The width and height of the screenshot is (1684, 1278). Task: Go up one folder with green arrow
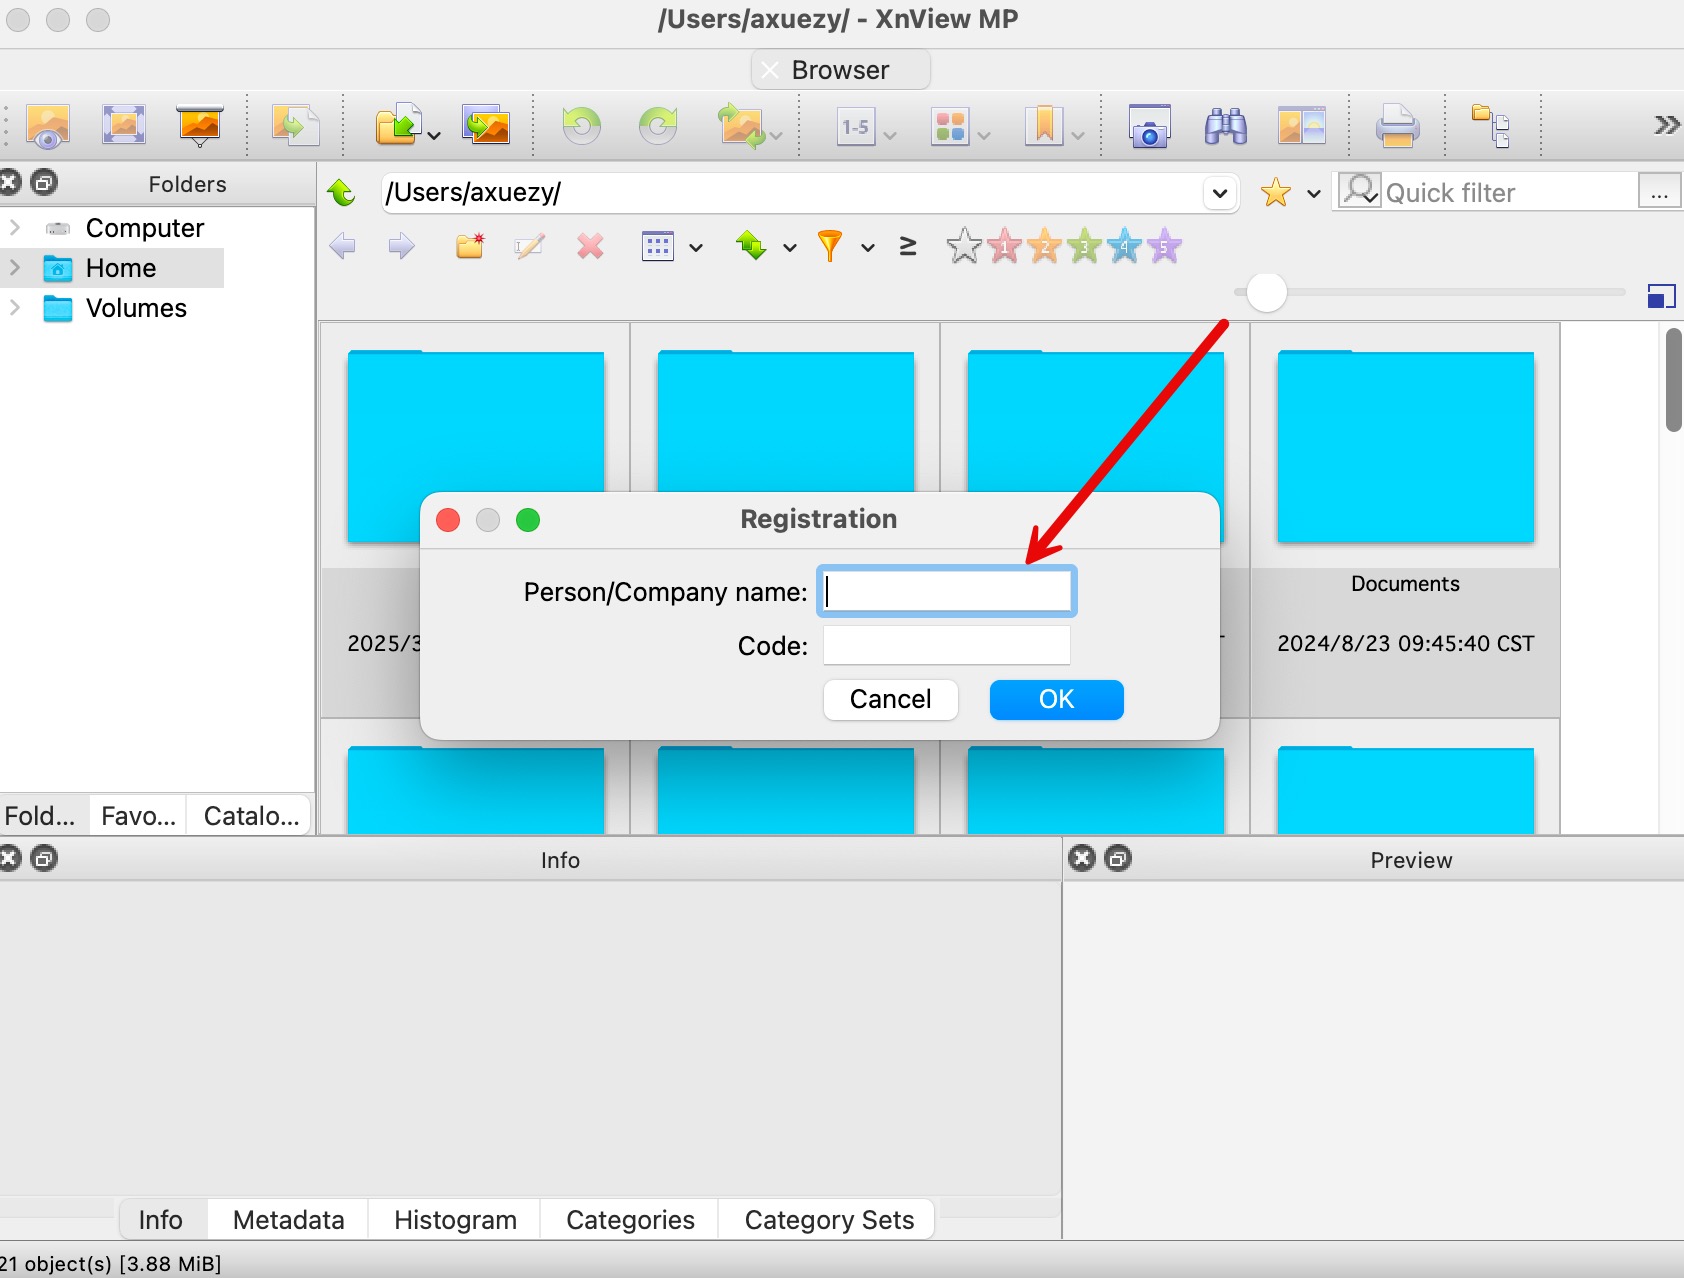[x=342, y=192]
